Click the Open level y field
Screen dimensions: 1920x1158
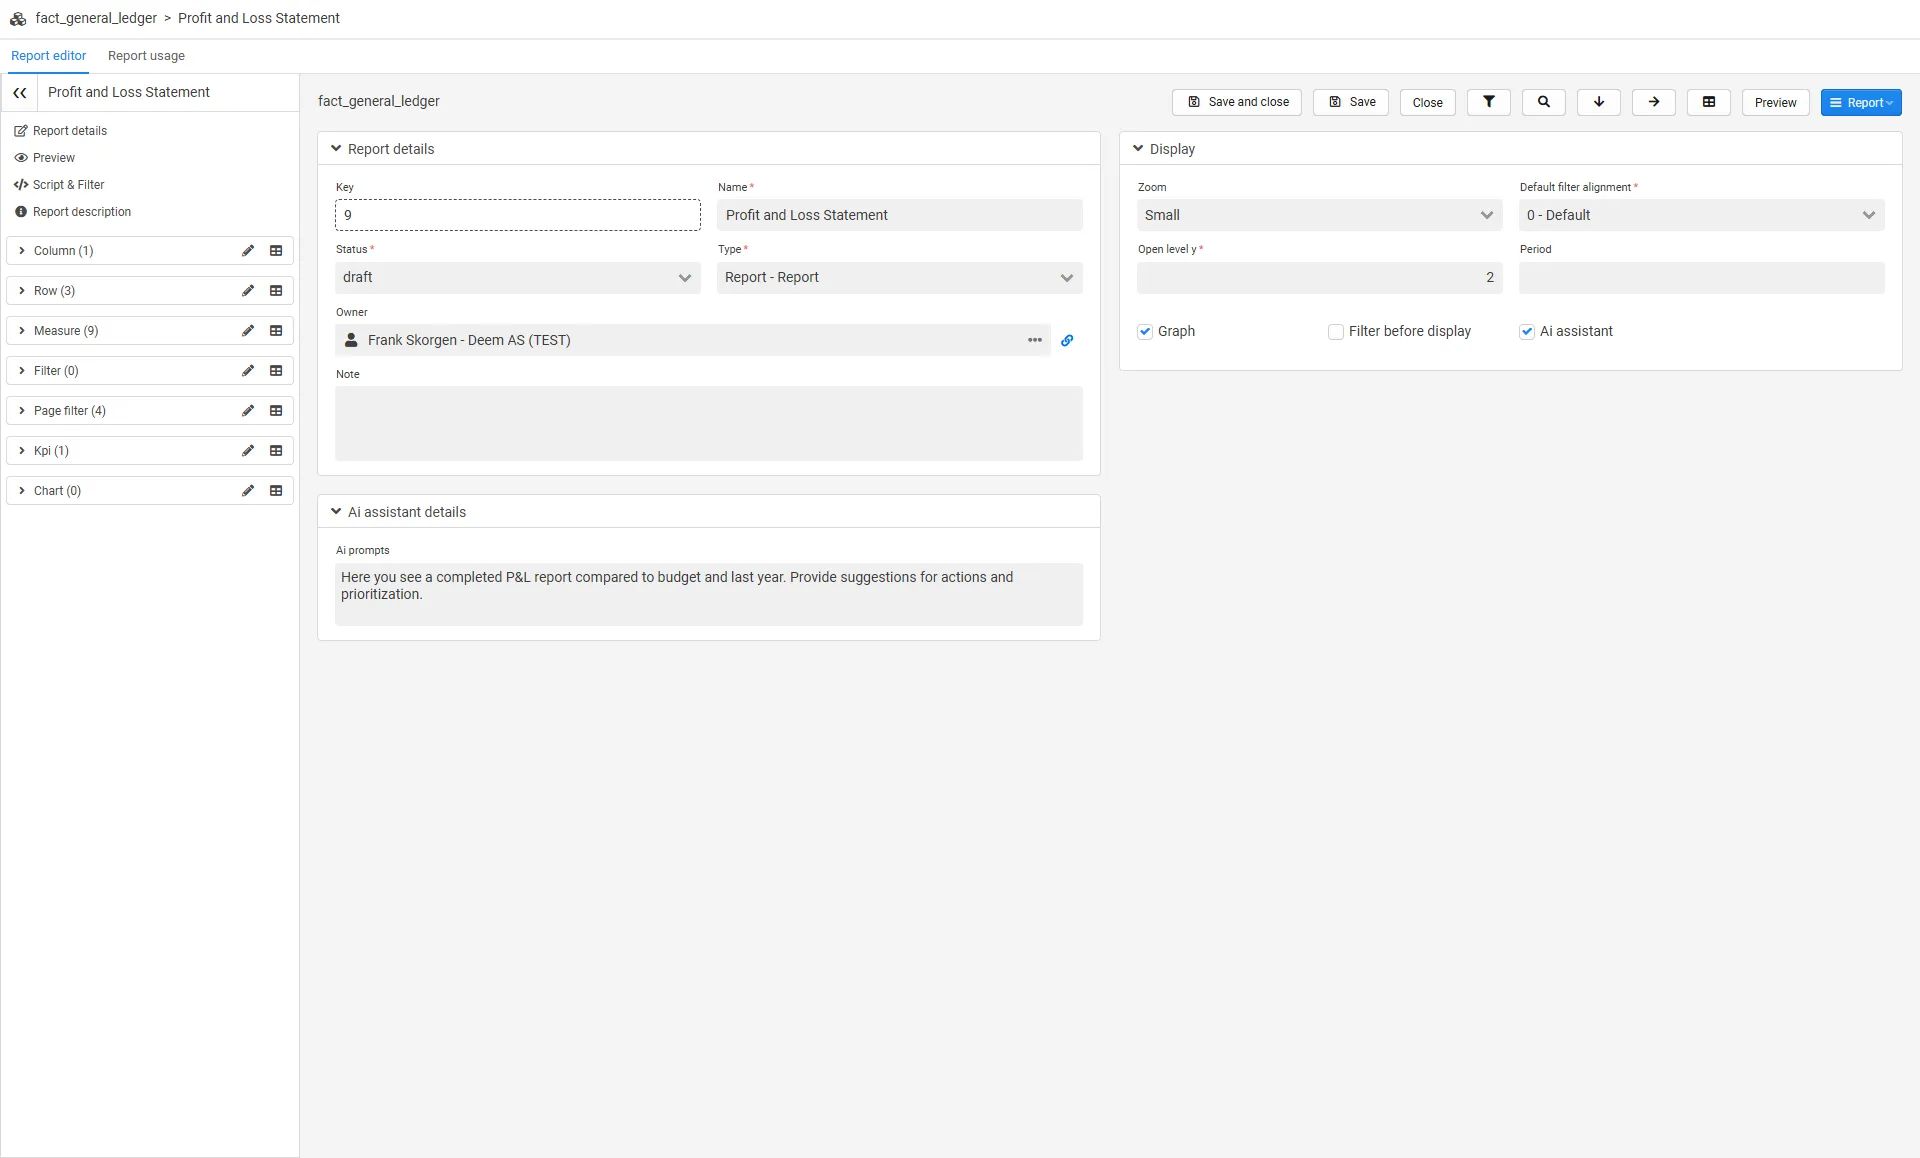[x=1320, y=277]
